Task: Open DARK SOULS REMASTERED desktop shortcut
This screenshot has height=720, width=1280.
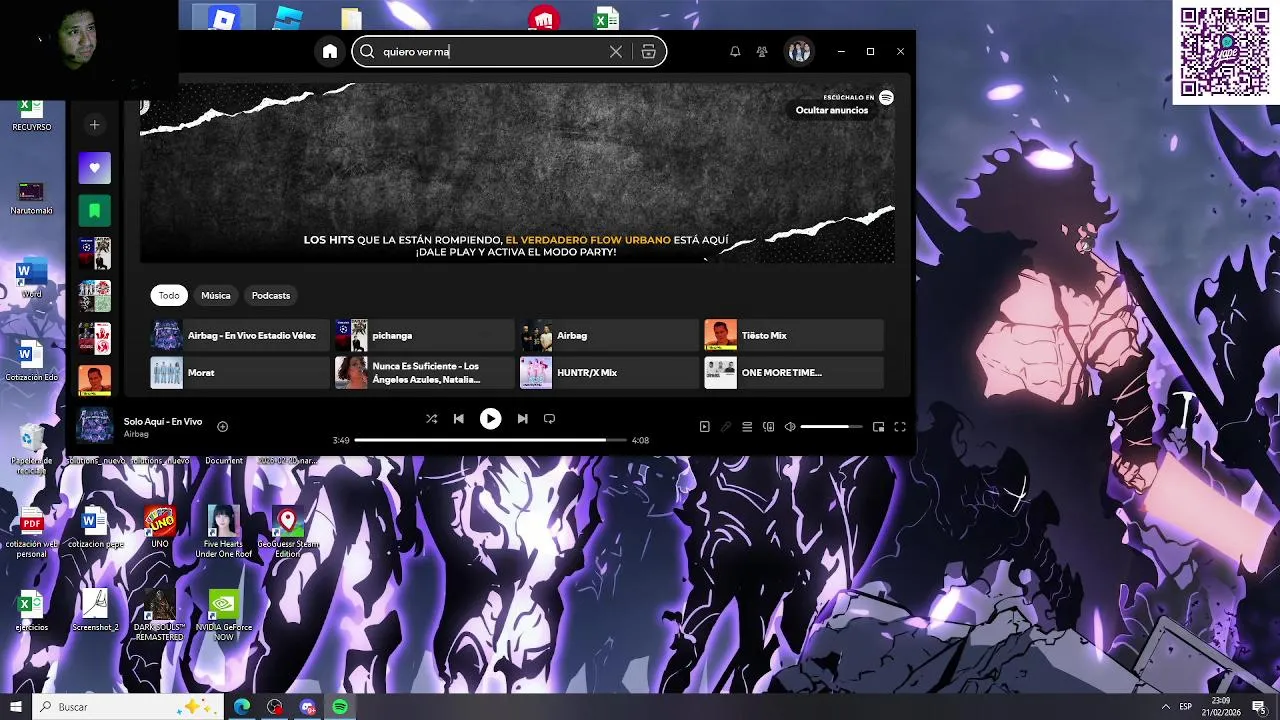Action: 160,615
